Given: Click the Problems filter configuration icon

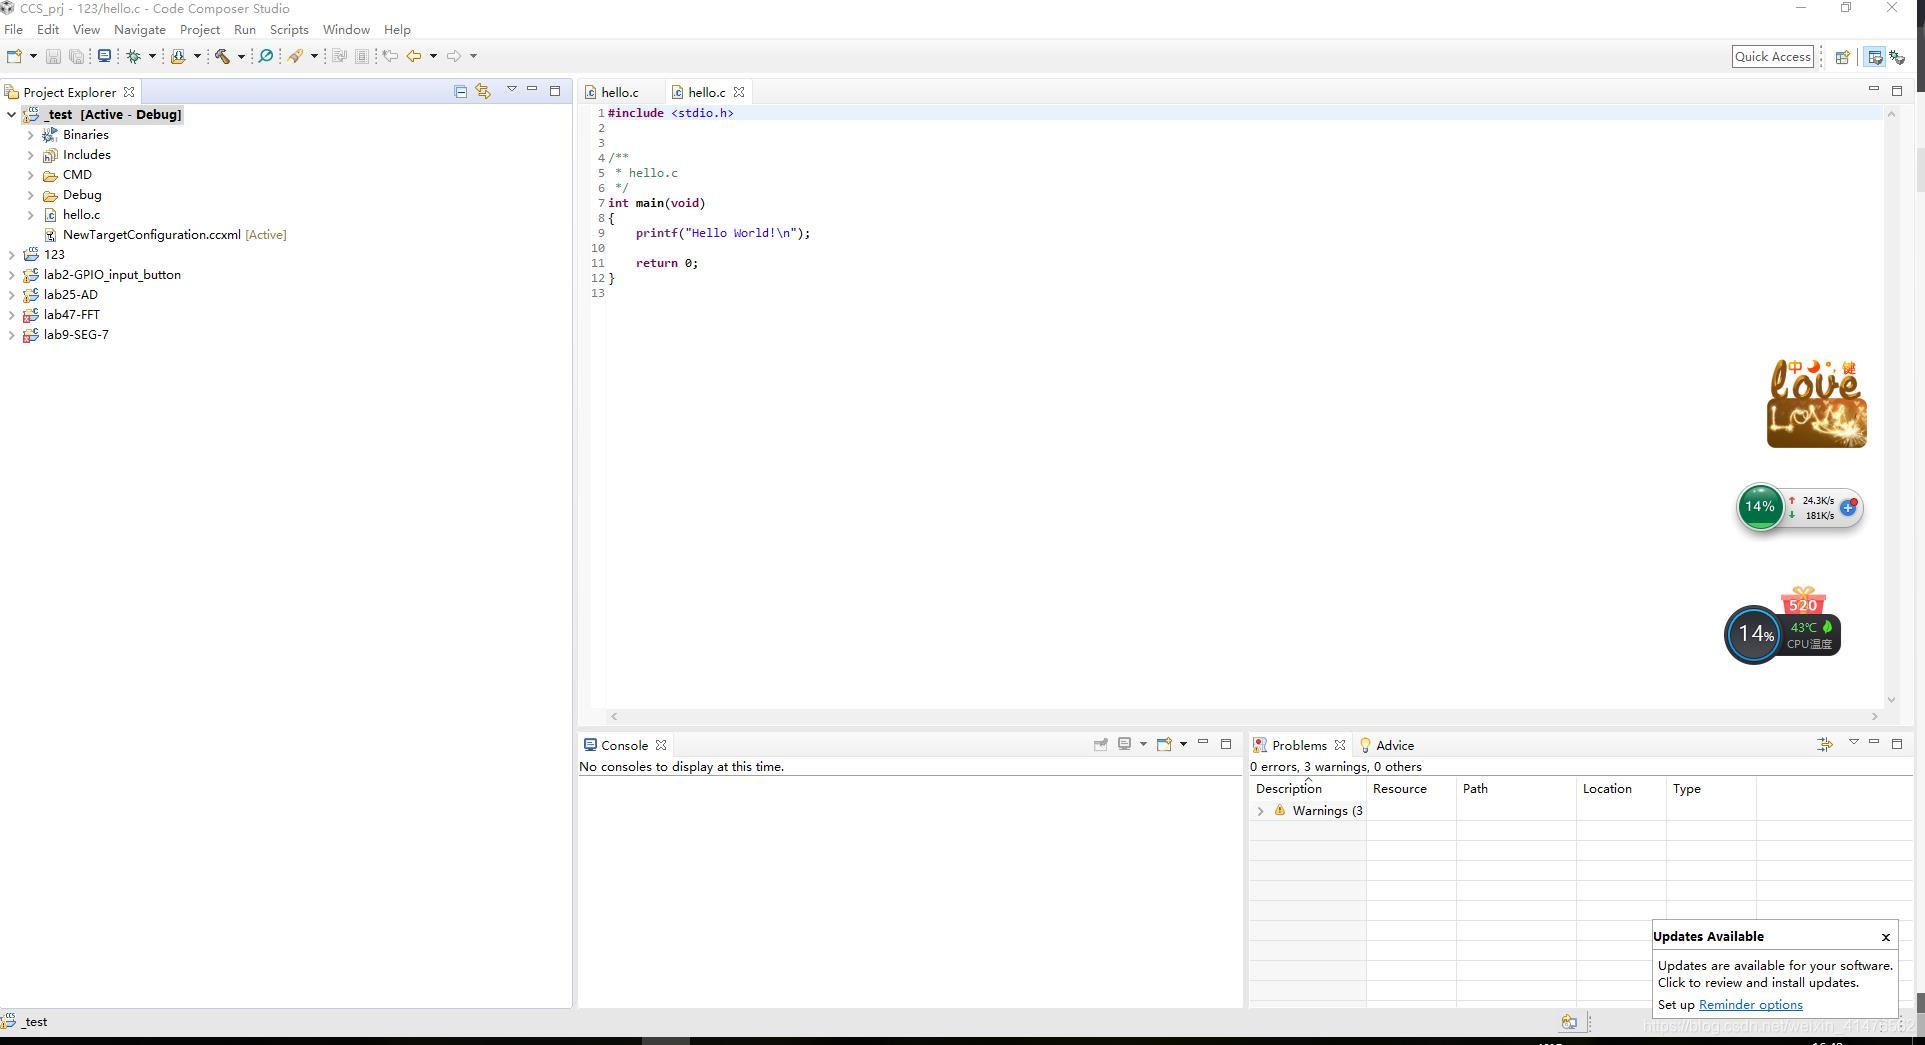Looking at the screenshot, I should (x=1825, y=744).
